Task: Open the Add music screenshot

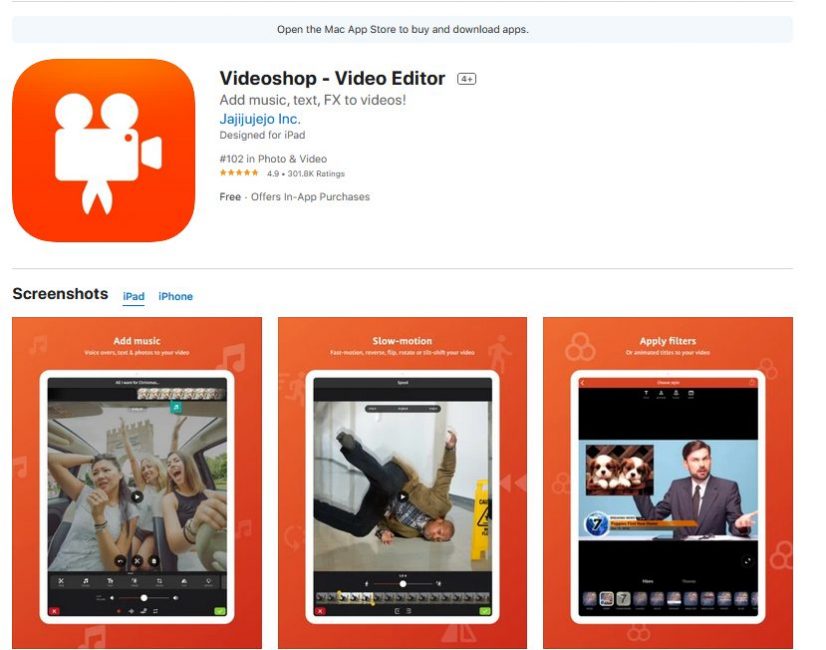Action: pos(137,482)
